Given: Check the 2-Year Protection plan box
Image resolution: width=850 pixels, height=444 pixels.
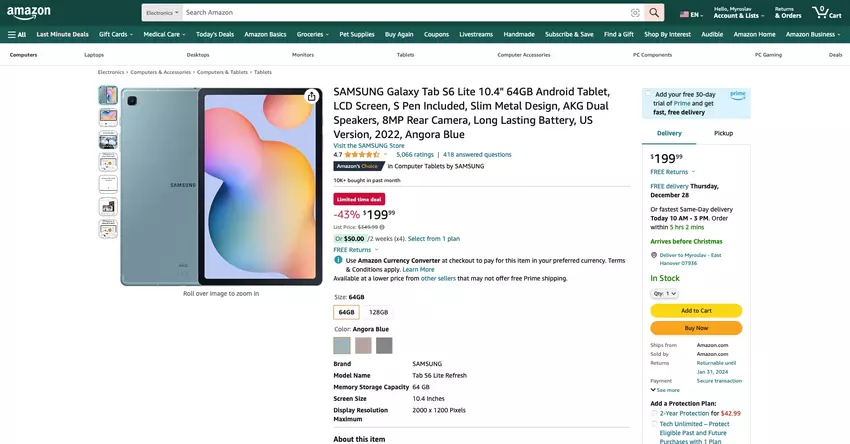Looking at the screenshot, I should click(x=654, y=413).
